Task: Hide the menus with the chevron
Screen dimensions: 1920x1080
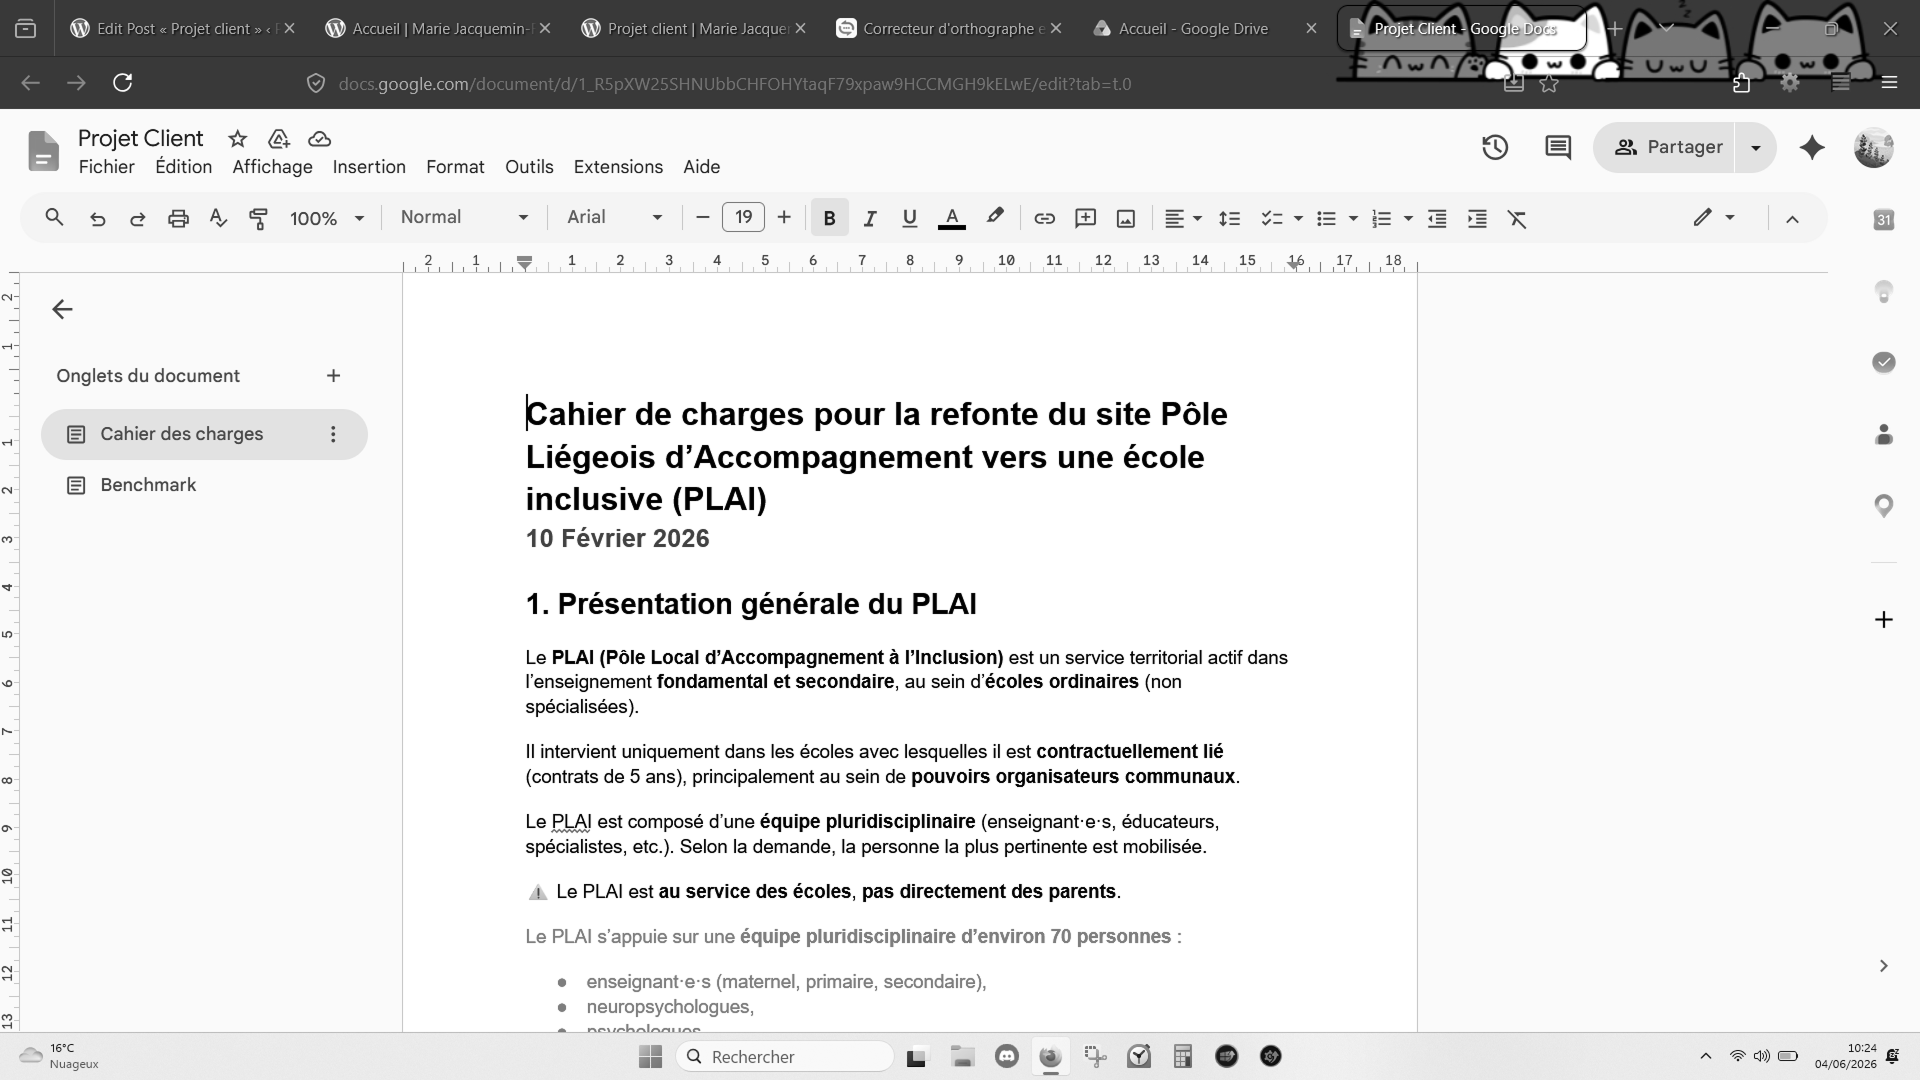Action: pyautogui.click(x=1792, y=219)
